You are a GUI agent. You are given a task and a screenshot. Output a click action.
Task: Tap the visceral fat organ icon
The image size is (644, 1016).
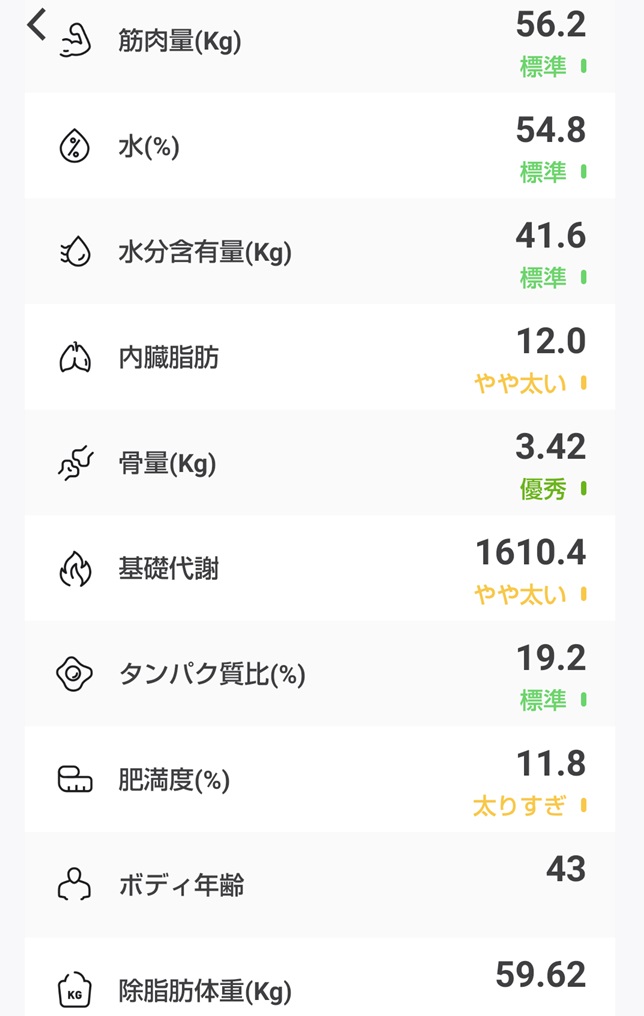[75, 357]
